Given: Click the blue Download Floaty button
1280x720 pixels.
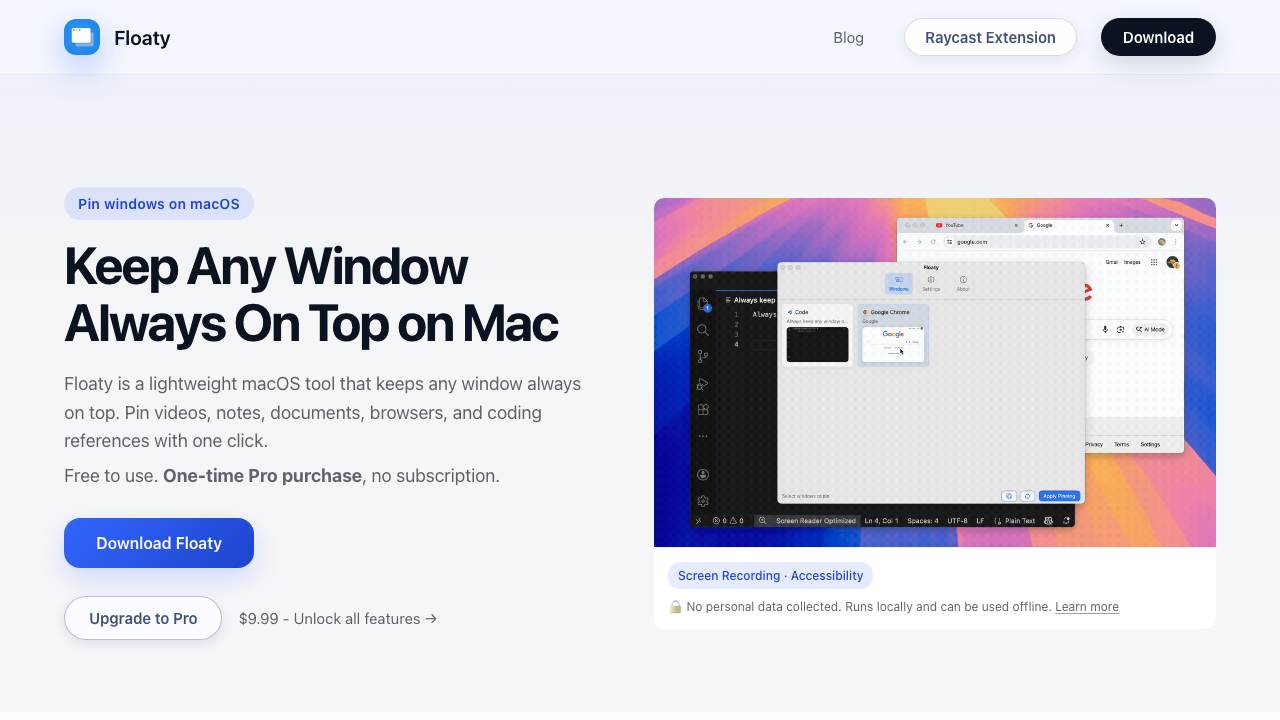Looking at the screenshot, I should 159,543.
